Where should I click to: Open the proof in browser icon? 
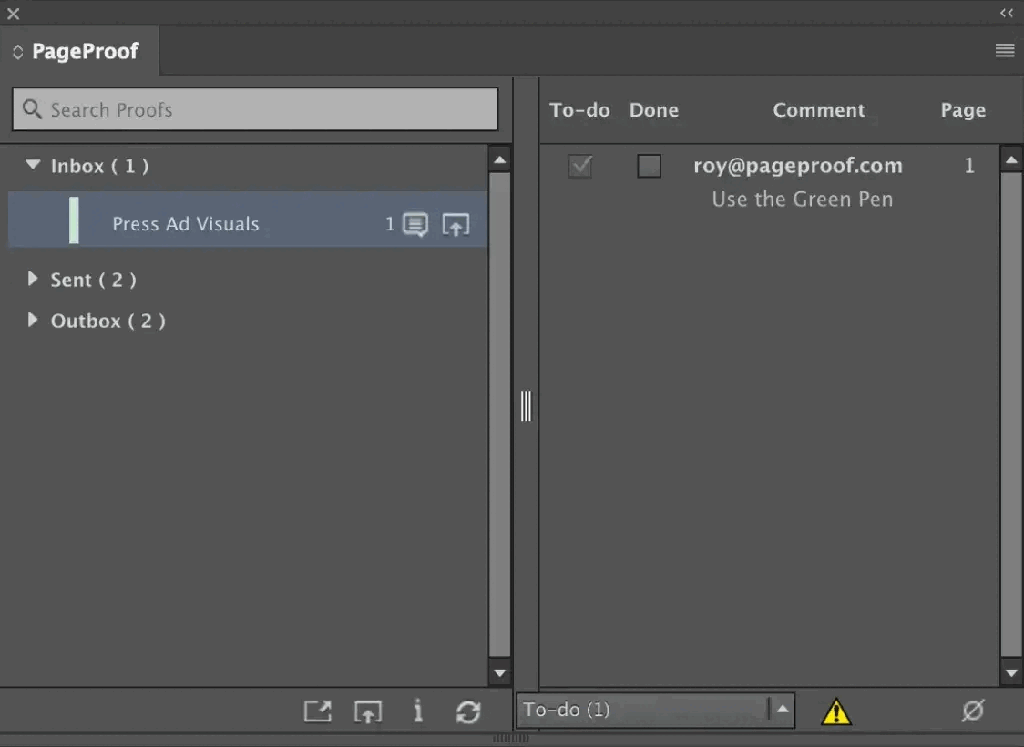click(317, 711)
